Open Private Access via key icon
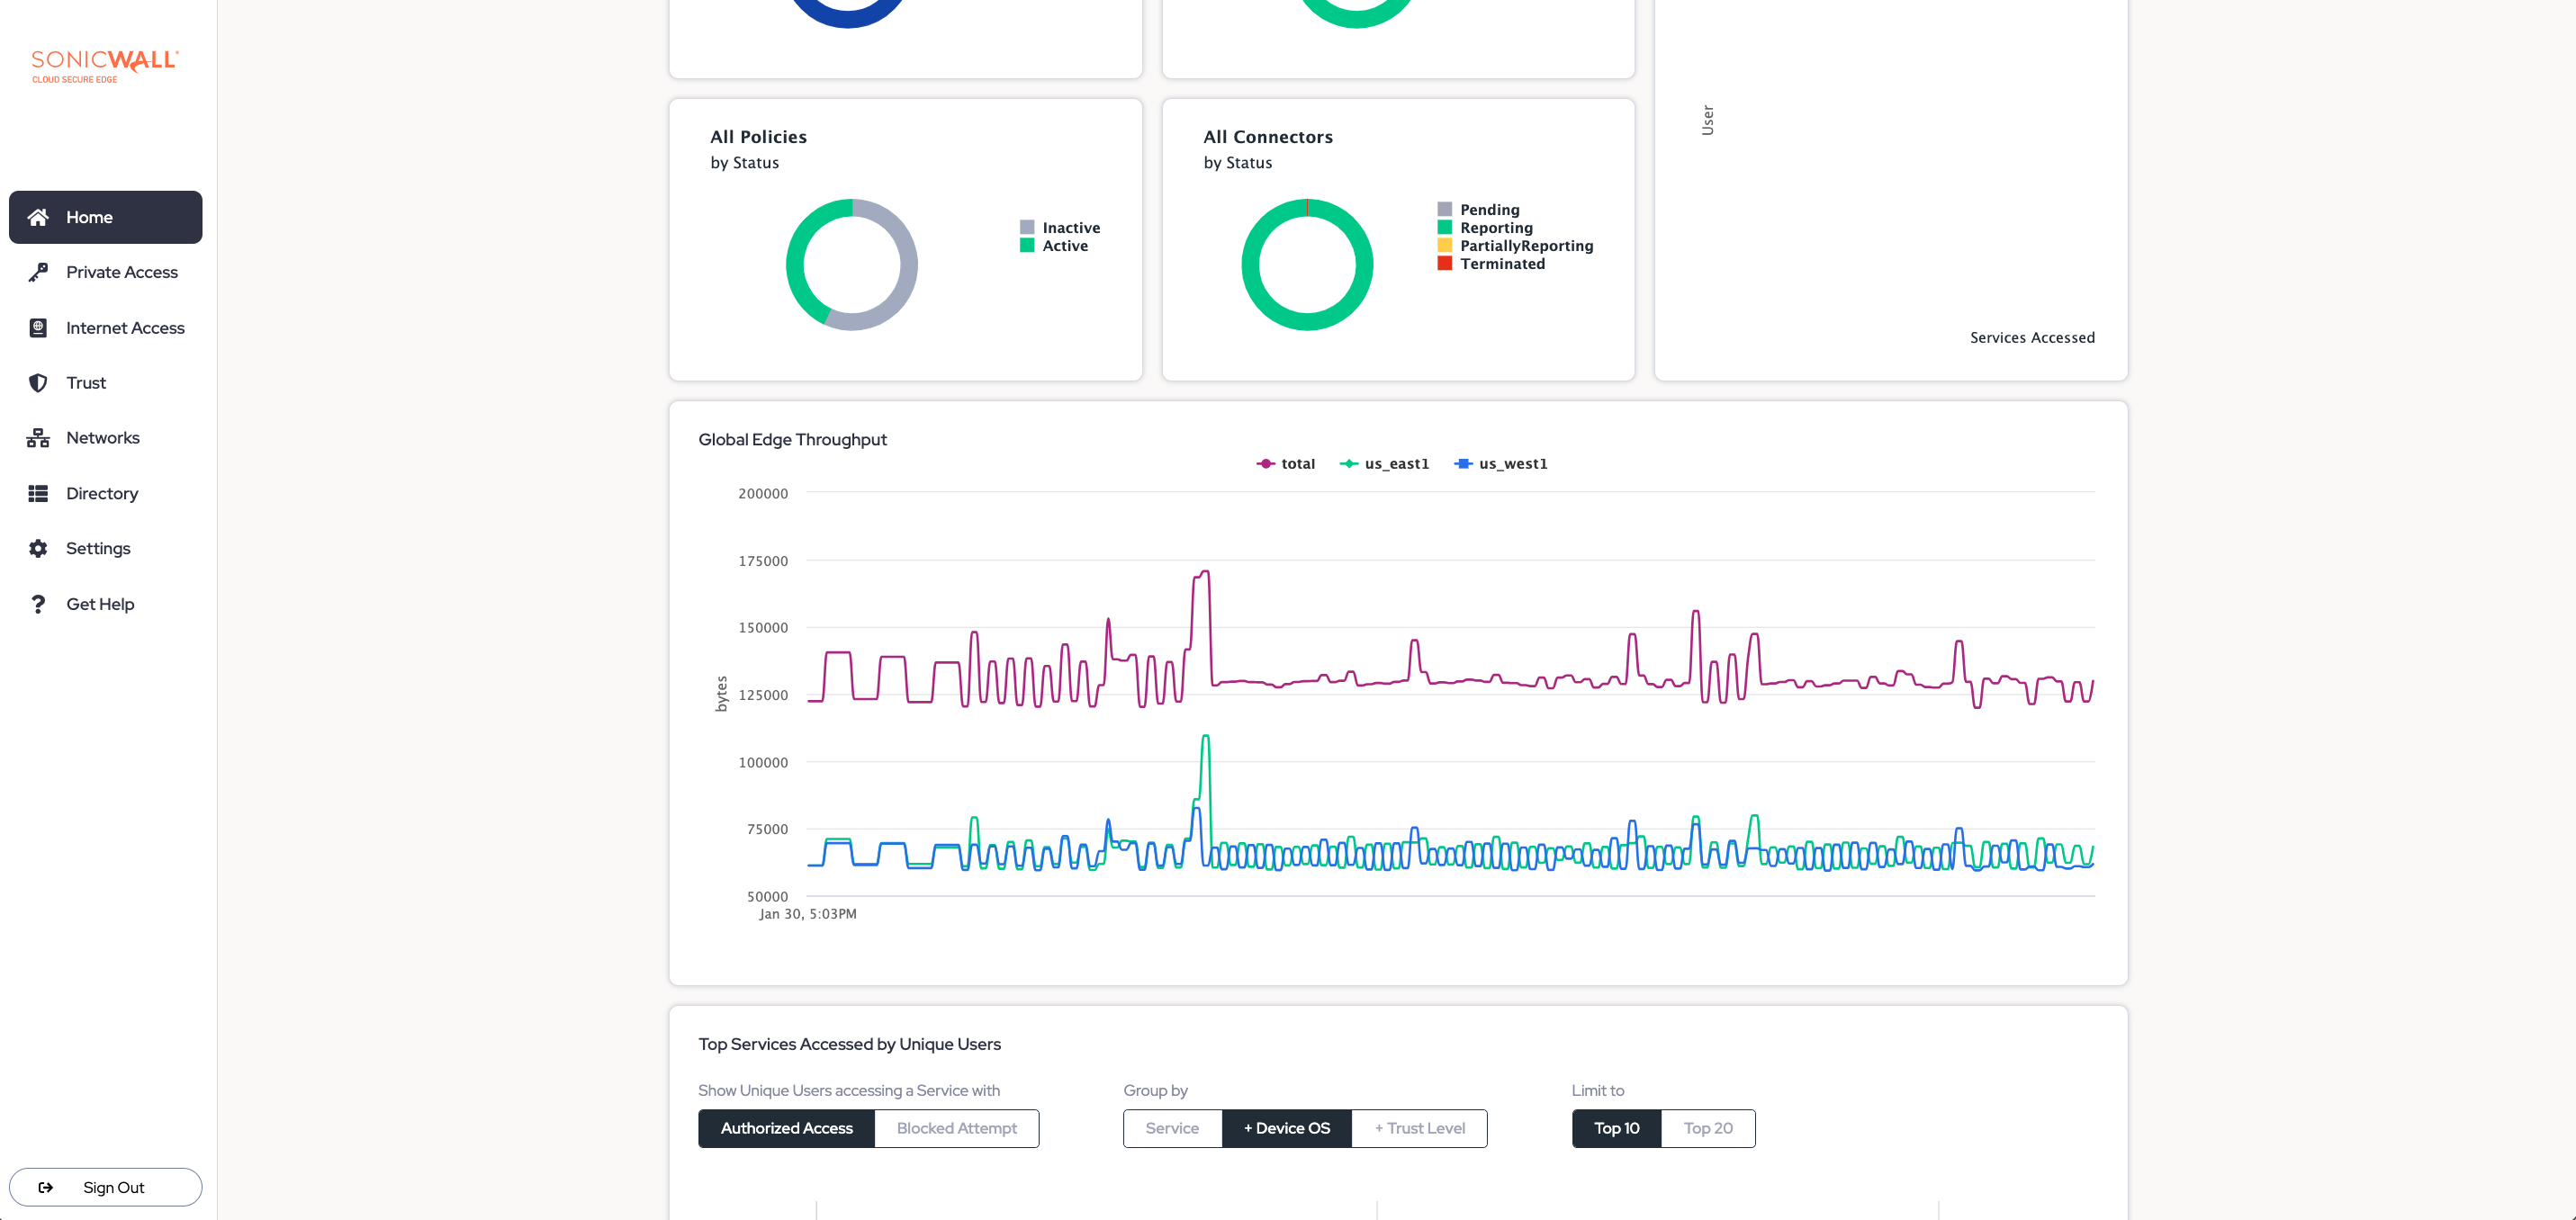 click(x=38, y=272)
